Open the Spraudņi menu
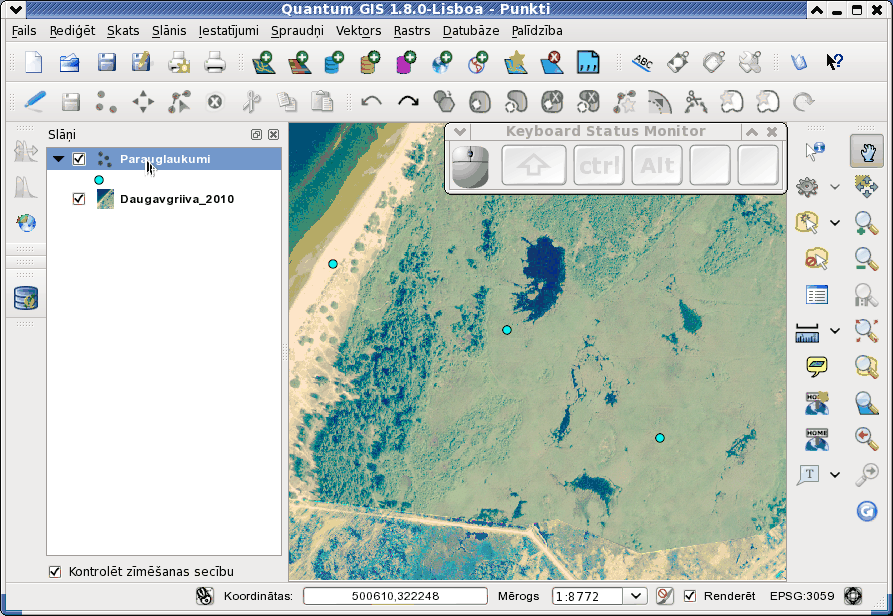The height and width of the screenshot is (616, 893). click(x=297, y=31)
